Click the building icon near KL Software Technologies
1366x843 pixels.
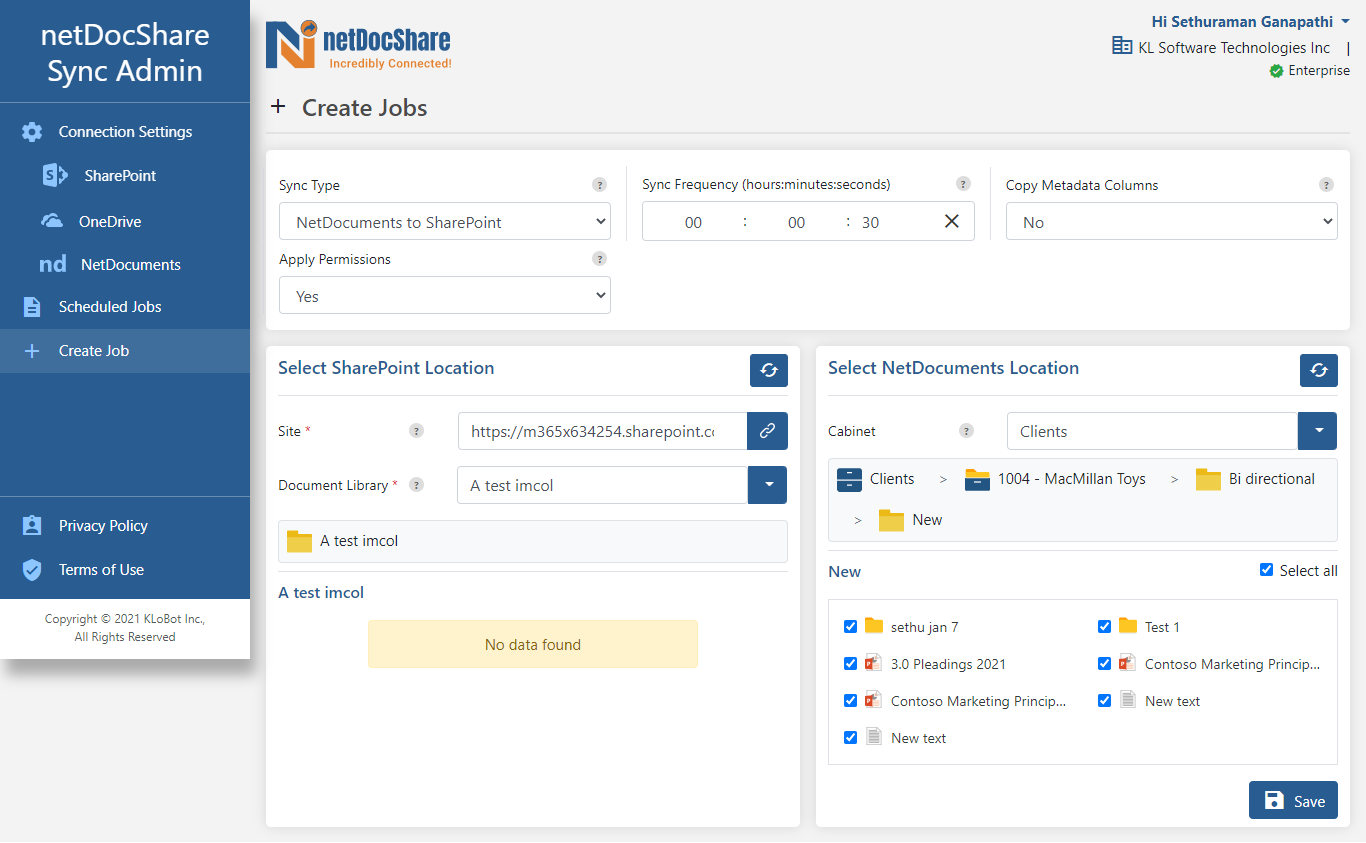click(1122, 46)
